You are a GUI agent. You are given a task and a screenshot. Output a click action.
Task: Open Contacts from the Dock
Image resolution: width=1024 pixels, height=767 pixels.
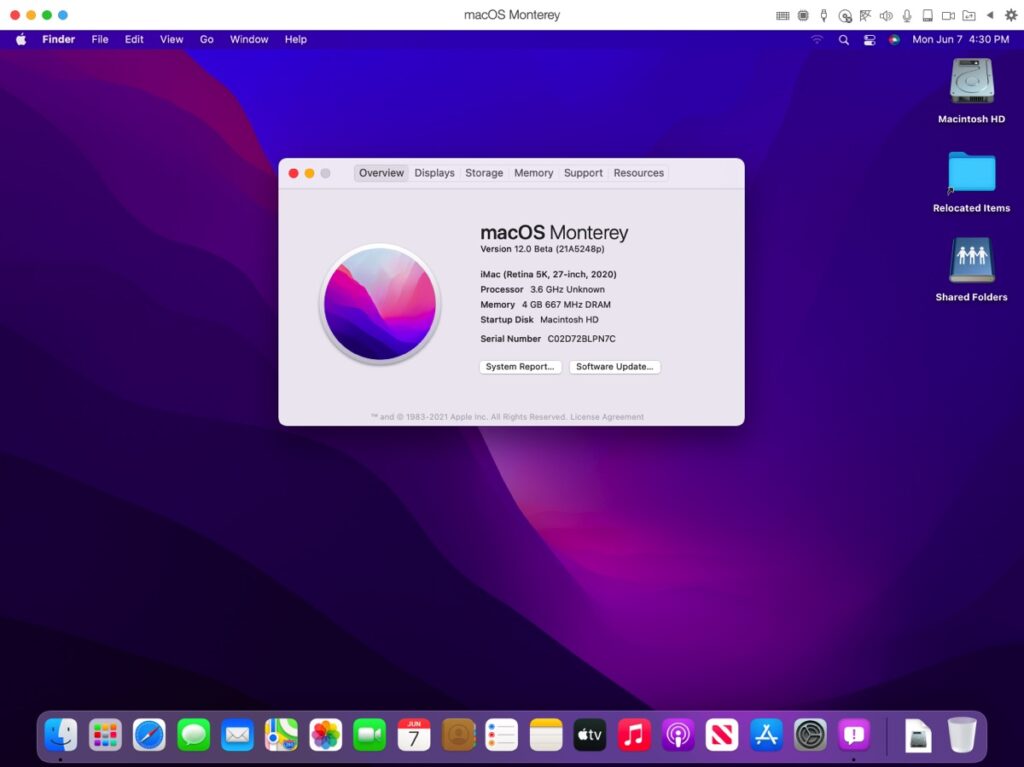click(458, 735)
